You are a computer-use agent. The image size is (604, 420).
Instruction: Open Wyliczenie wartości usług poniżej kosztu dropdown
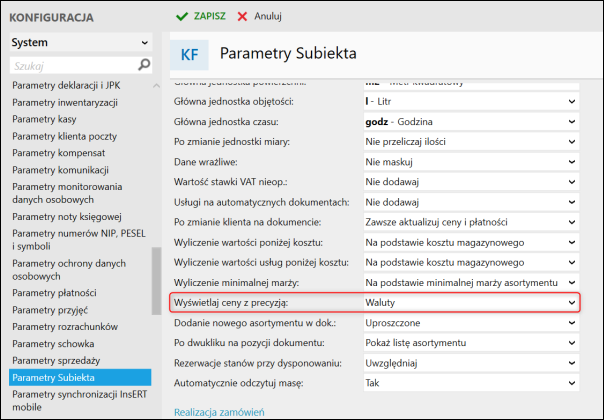tap(471, 262)
